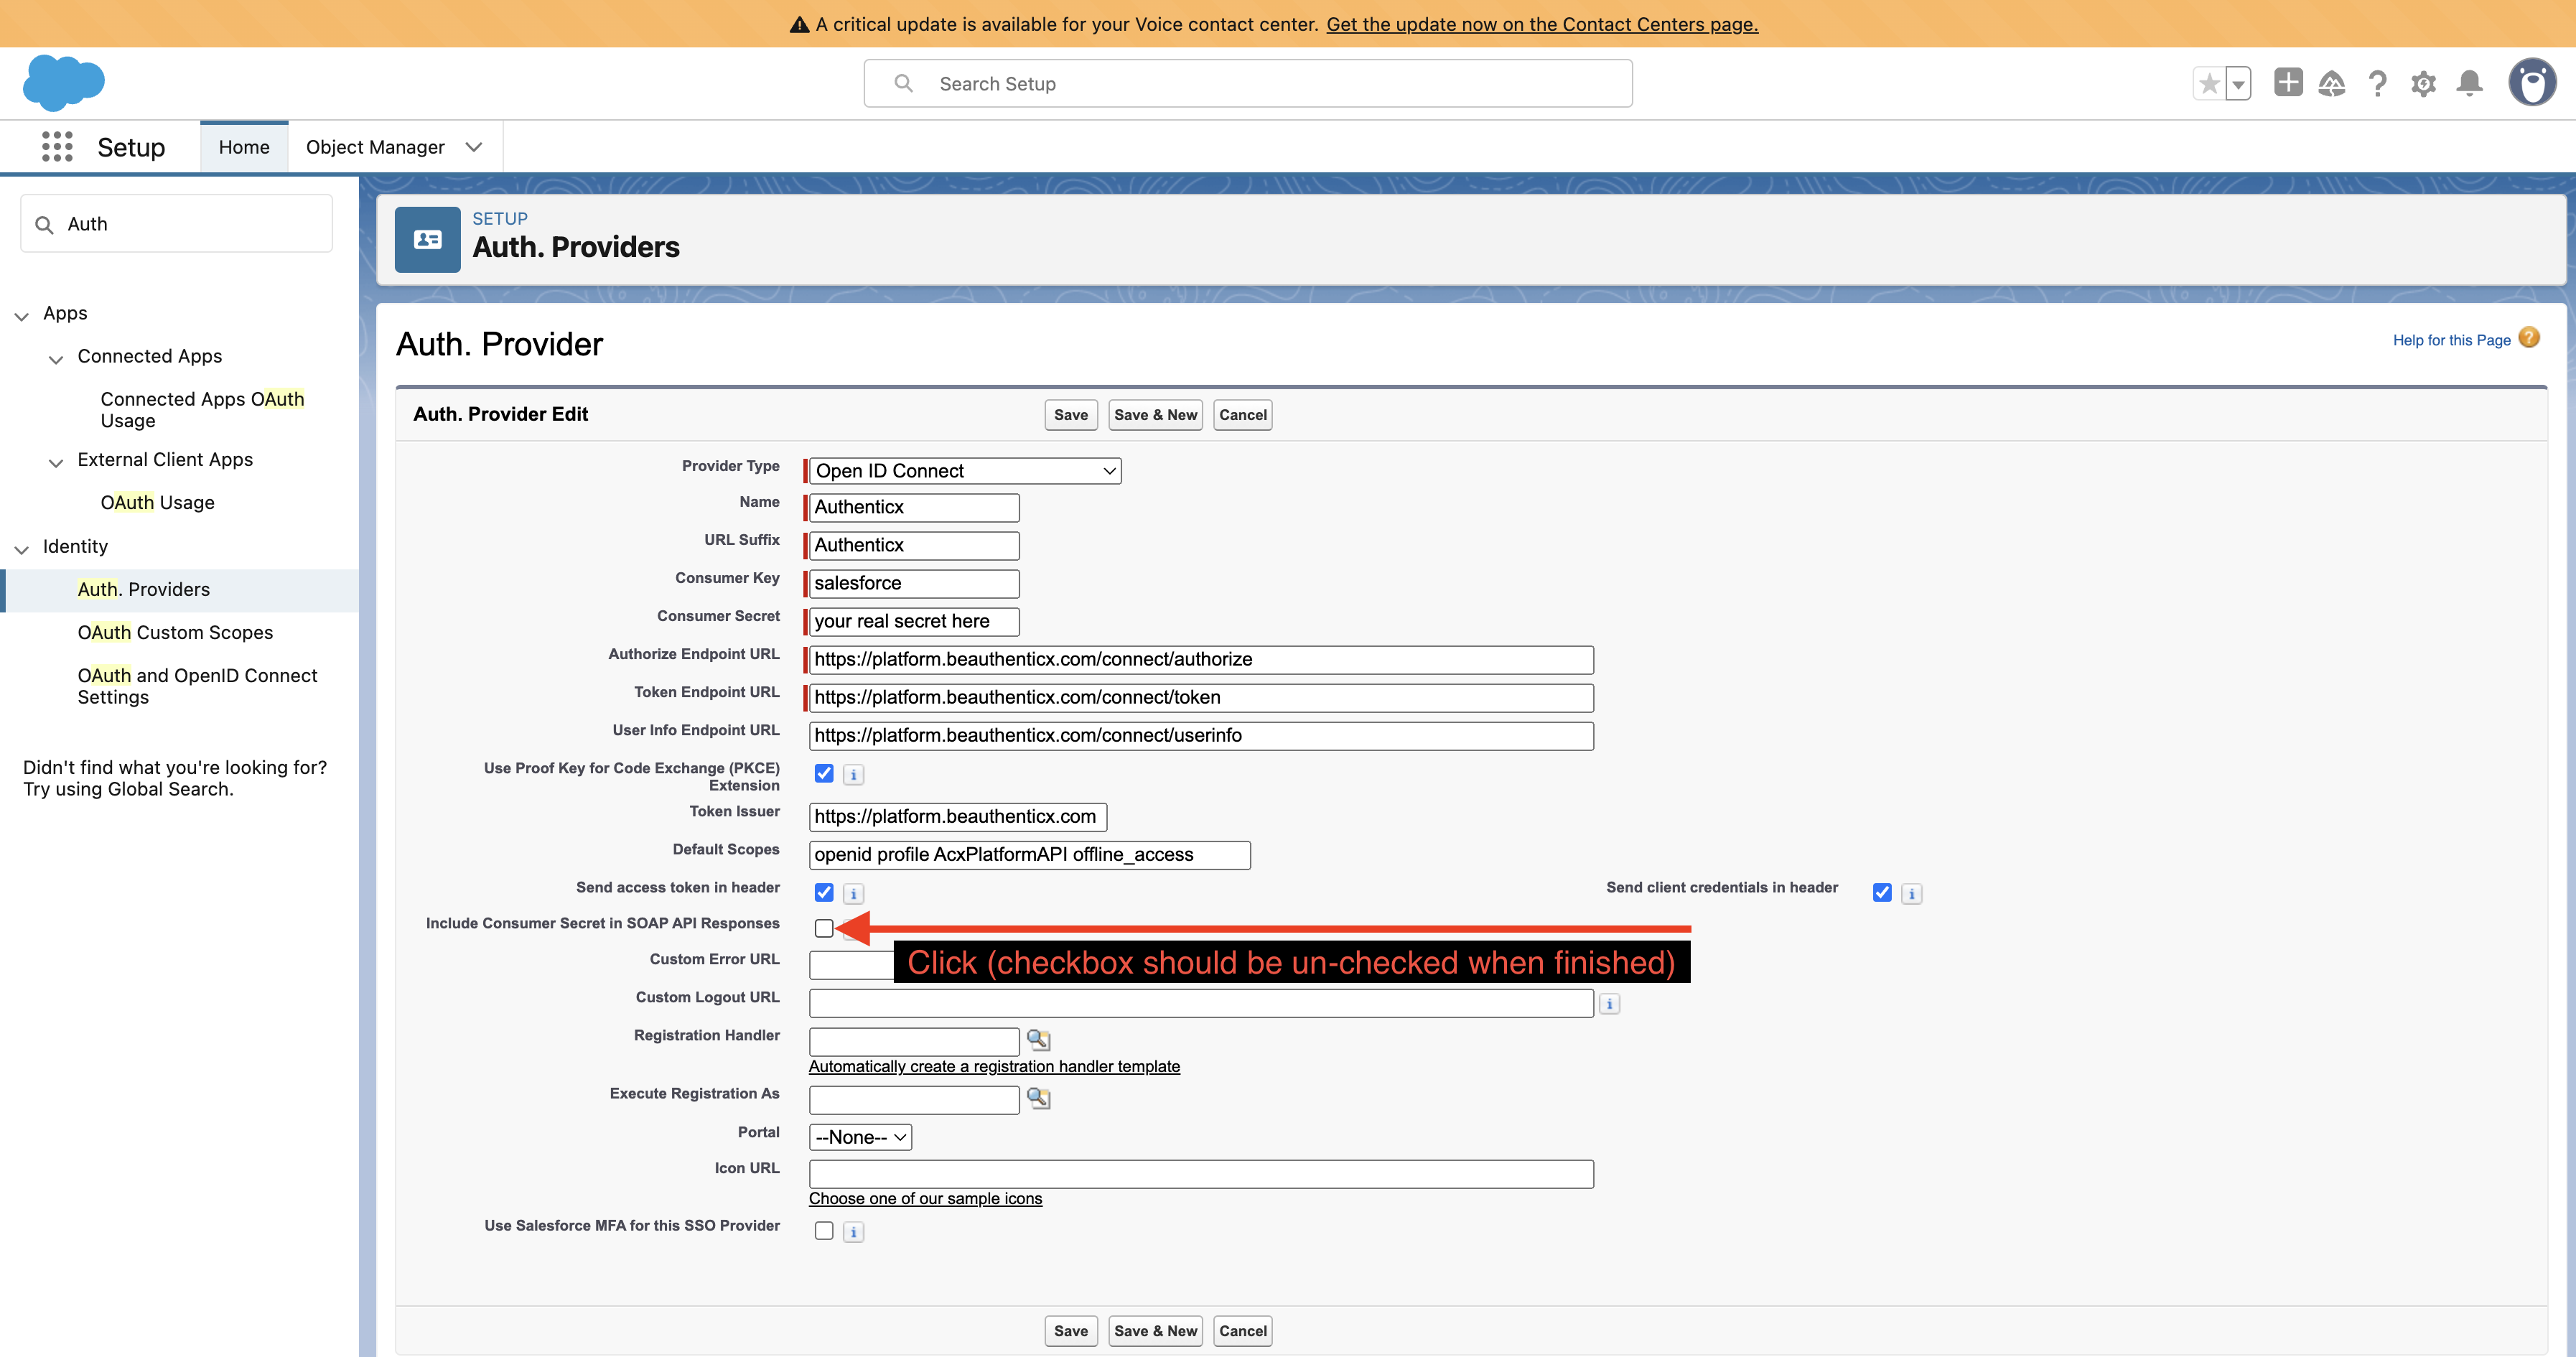Toggle the PKCE Extension checkbox
This screenshot has height=1357, width=2576.
tap(824, 774)
